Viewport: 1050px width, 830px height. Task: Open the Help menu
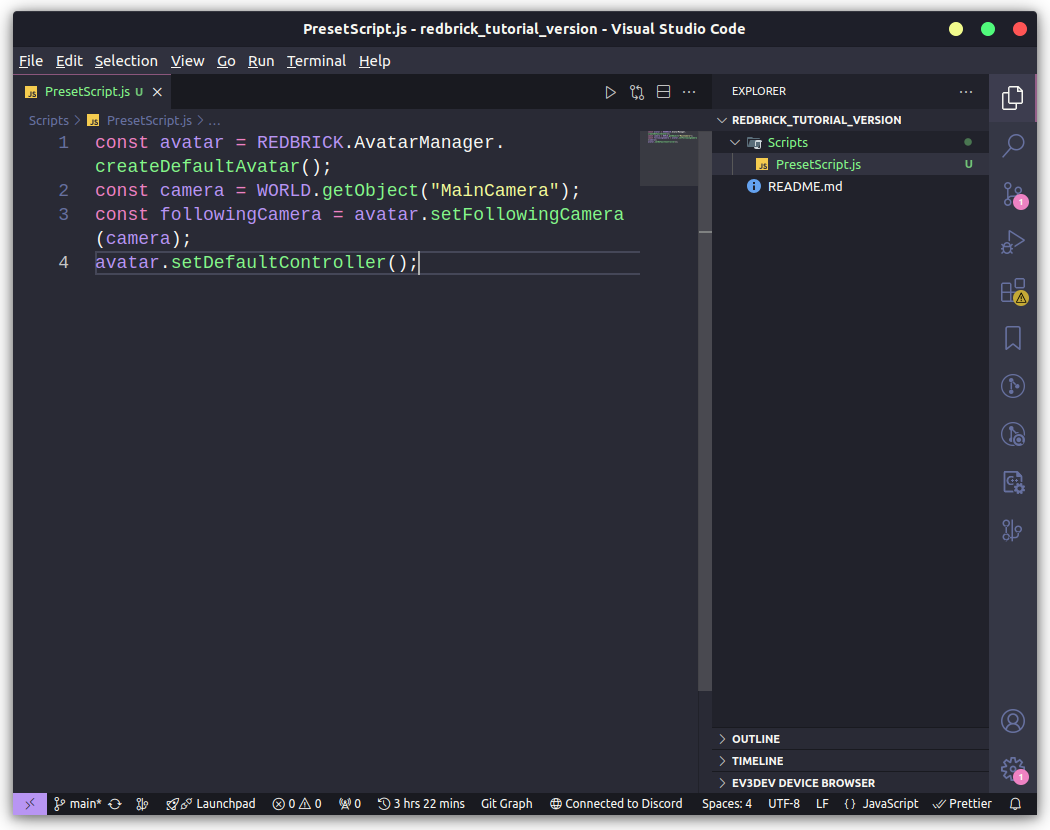coord(374,61)
